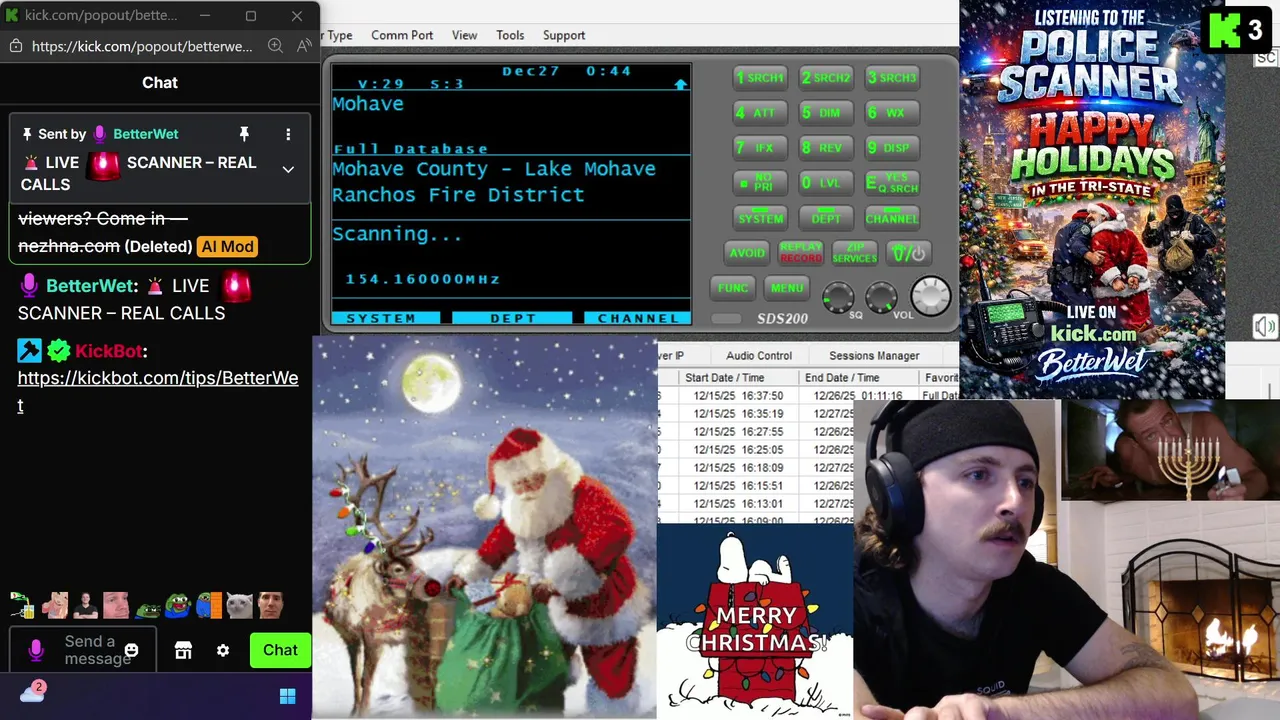This screenshot has height=720, width=1280.
Task: View site information lock icon
Action: tap(15, 46)
